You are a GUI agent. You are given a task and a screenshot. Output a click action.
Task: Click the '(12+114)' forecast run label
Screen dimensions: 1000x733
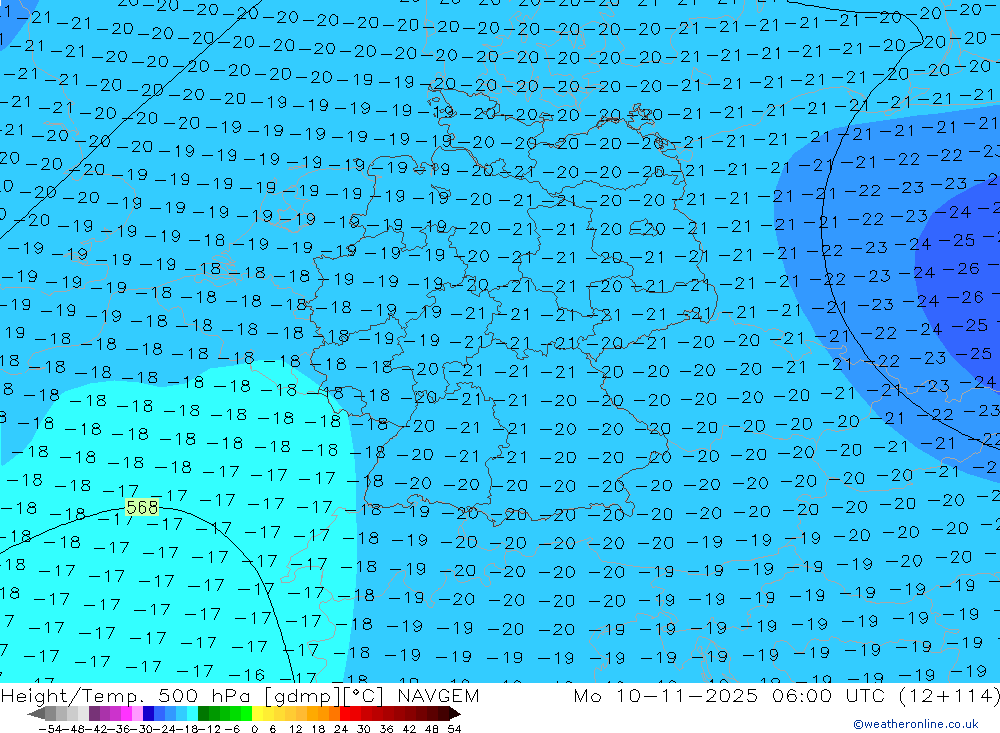[949, 695]
